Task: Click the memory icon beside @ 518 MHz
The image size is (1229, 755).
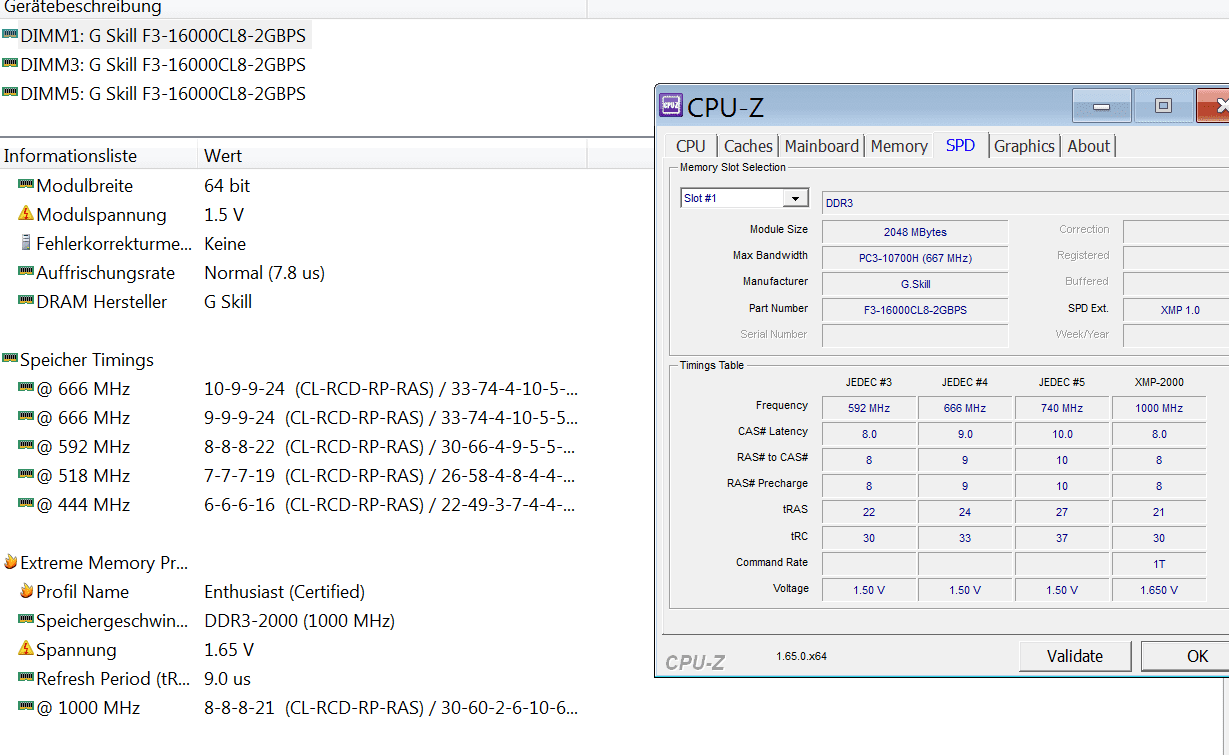Action: tap(26, 475)
